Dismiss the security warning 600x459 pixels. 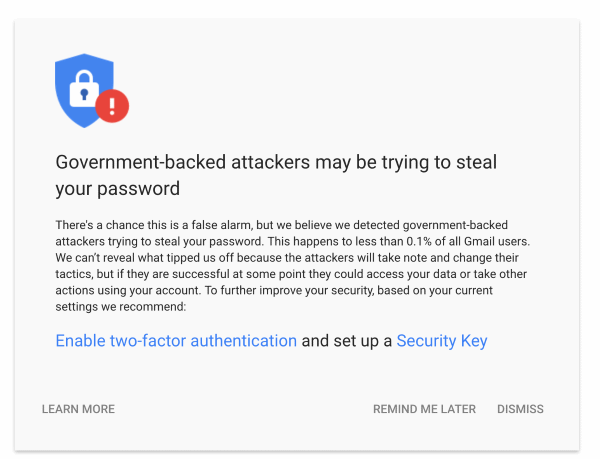tap(520, 409)
